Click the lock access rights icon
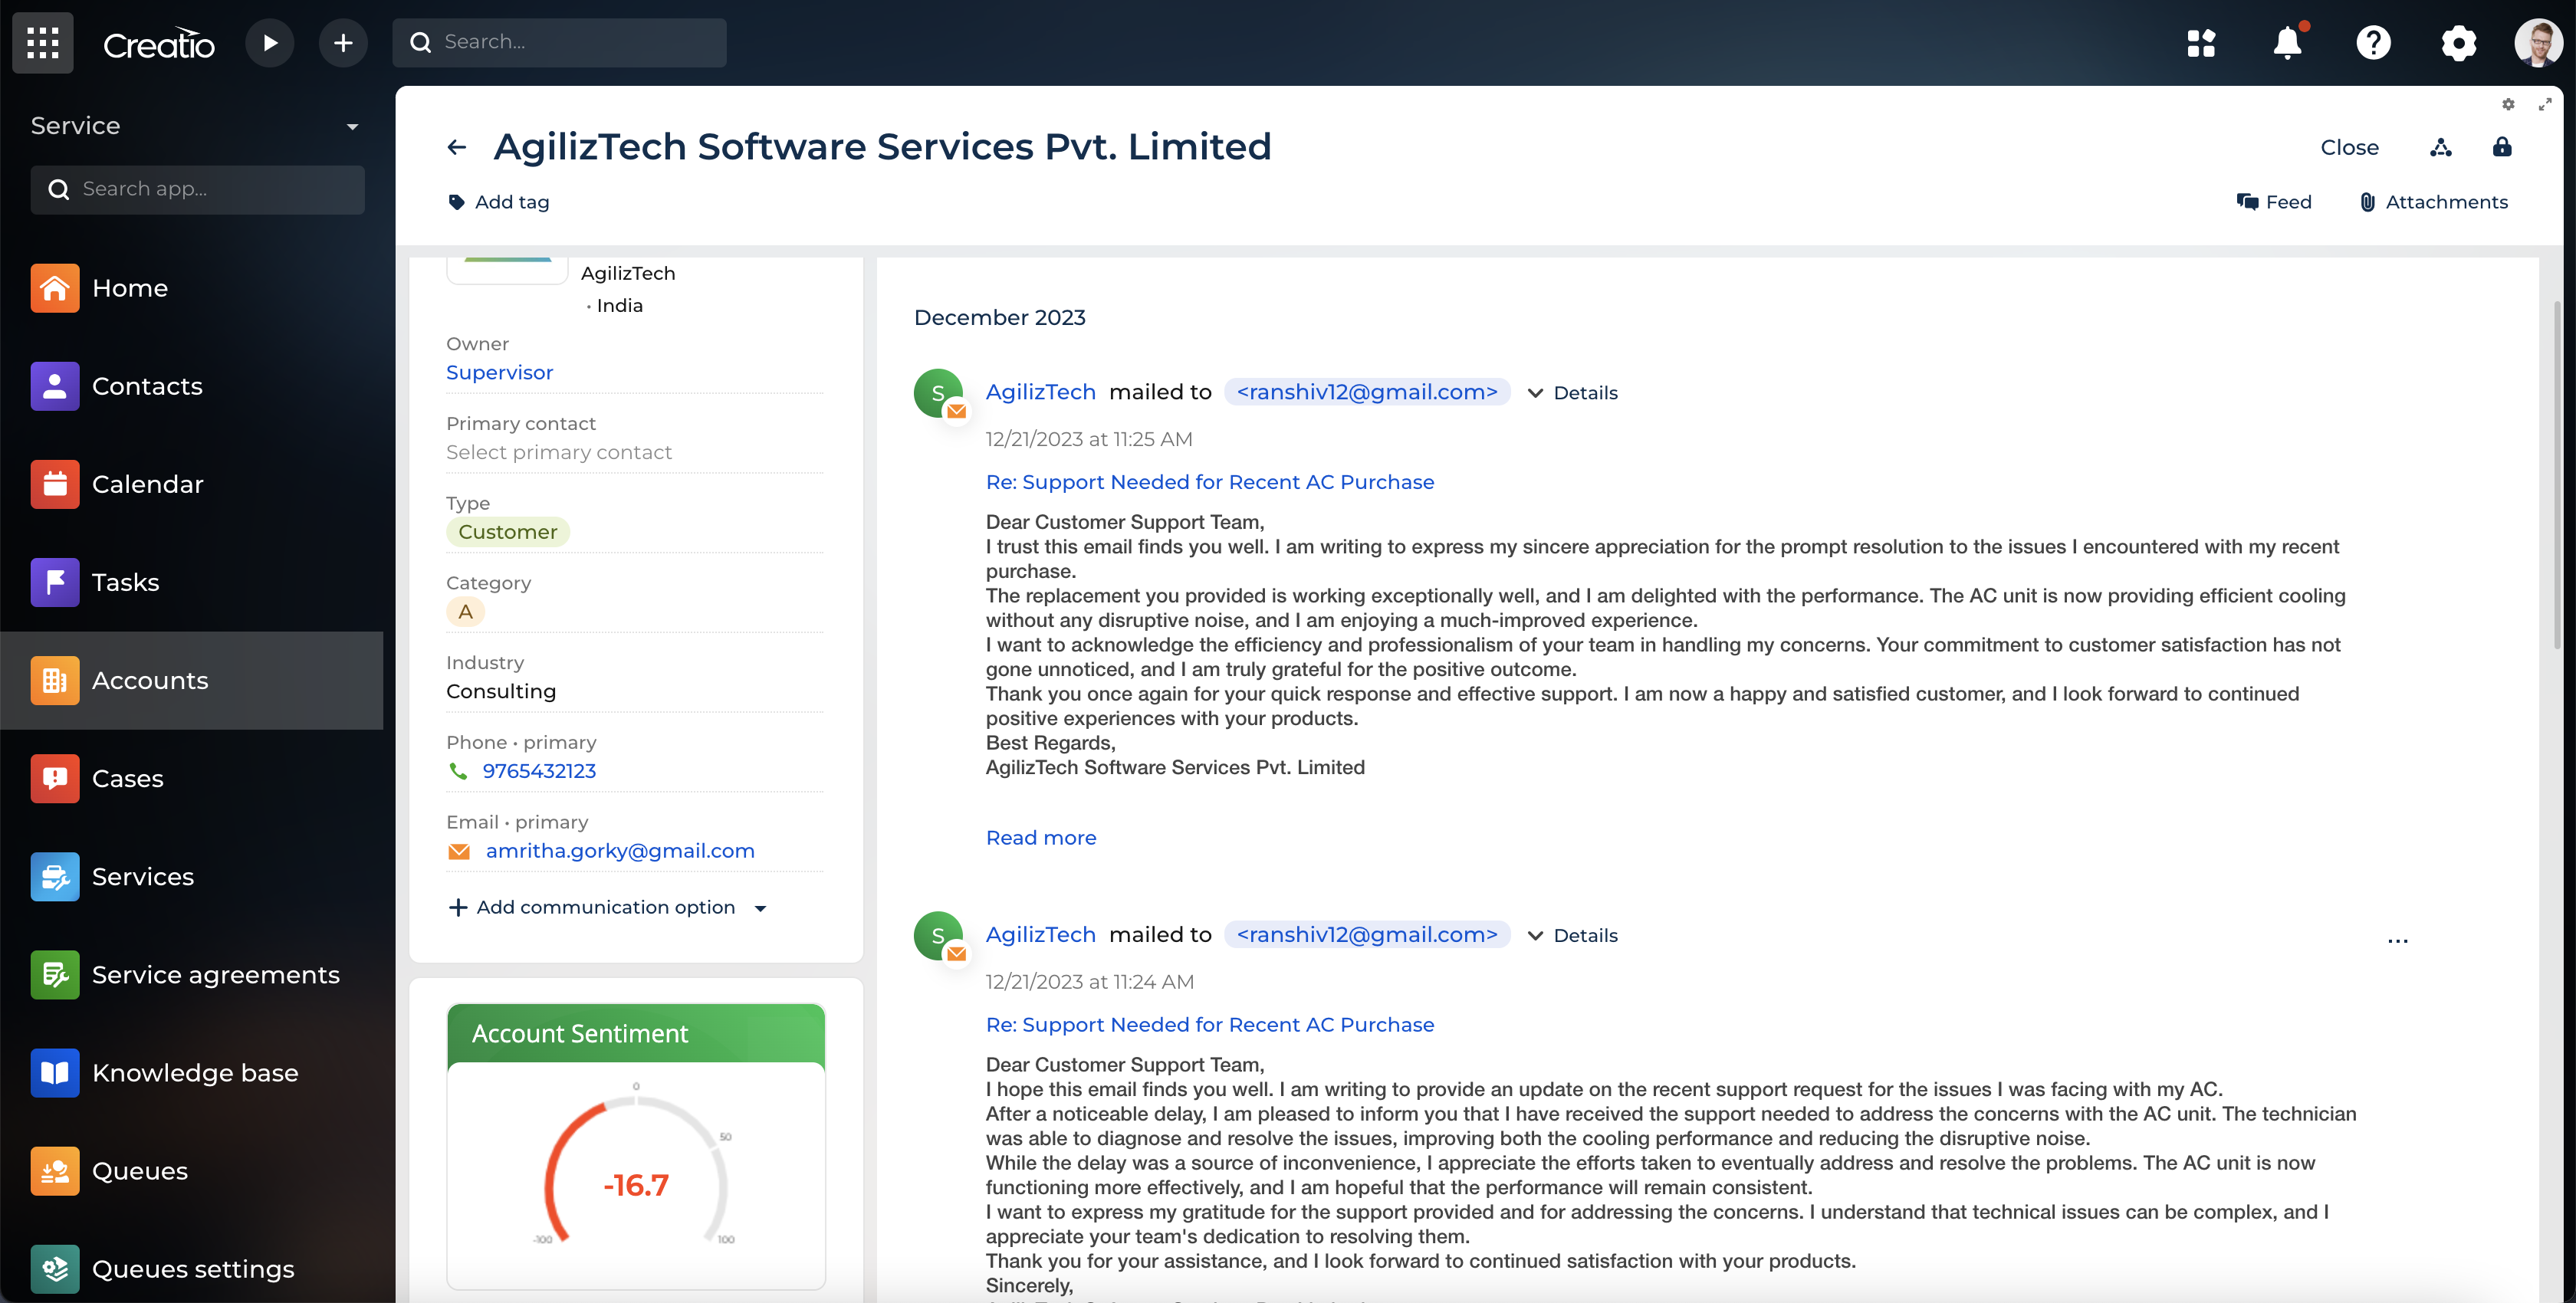Viewport: 2576px width, 1303px height. (x=2502, y=147)
